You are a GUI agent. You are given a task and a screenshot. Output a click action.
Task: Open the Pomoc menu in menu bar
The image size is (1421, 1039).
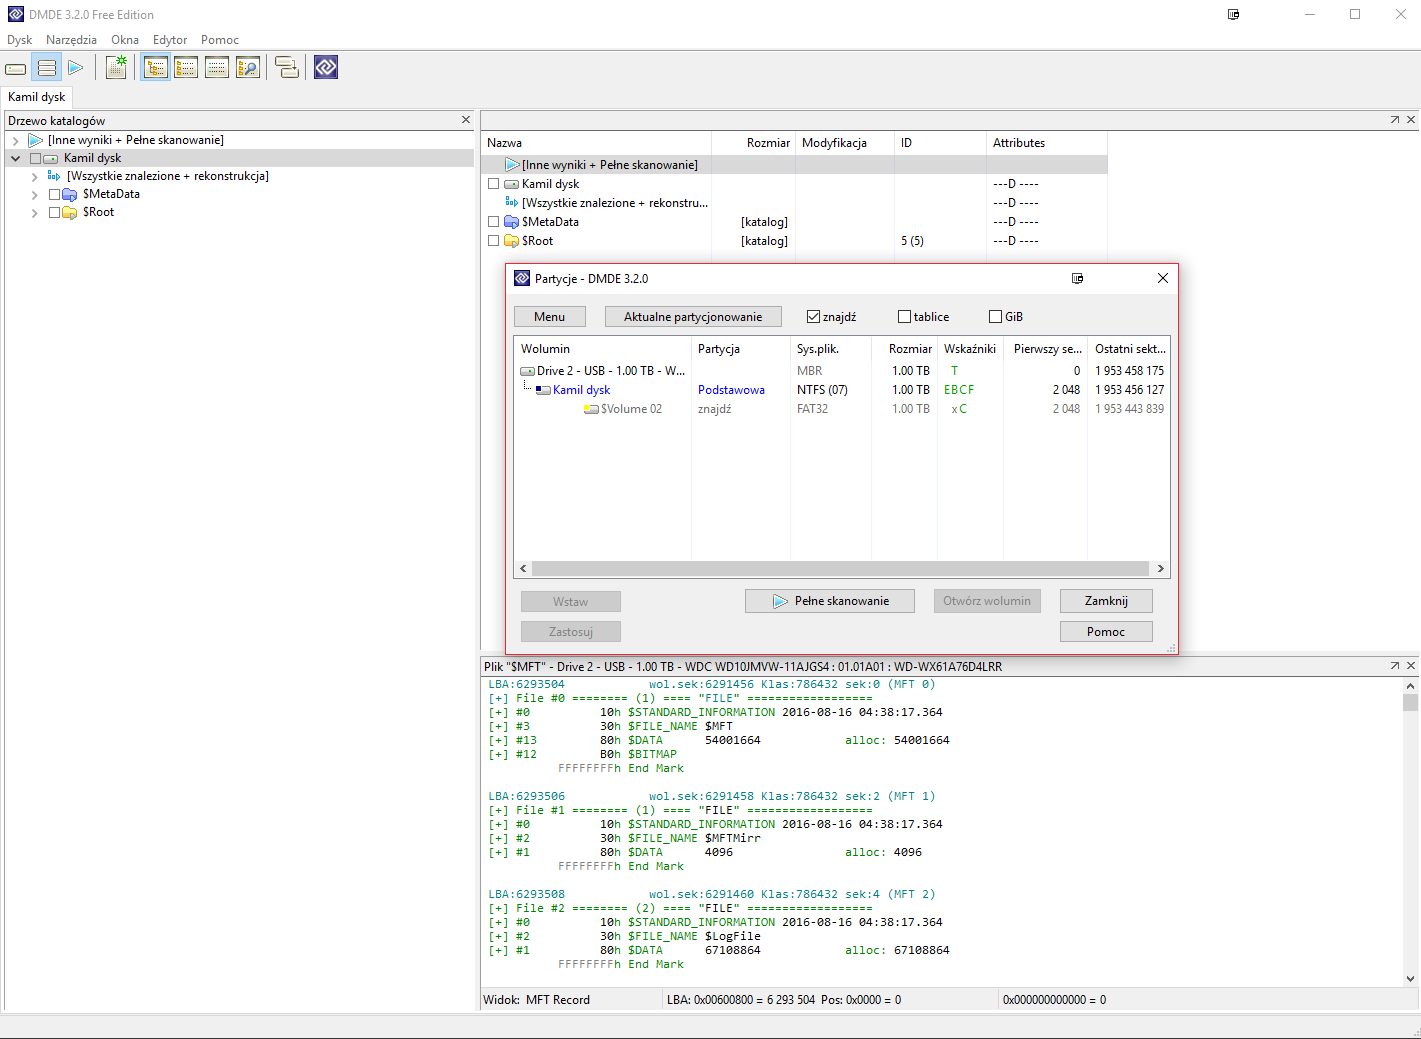click(220, 40)
